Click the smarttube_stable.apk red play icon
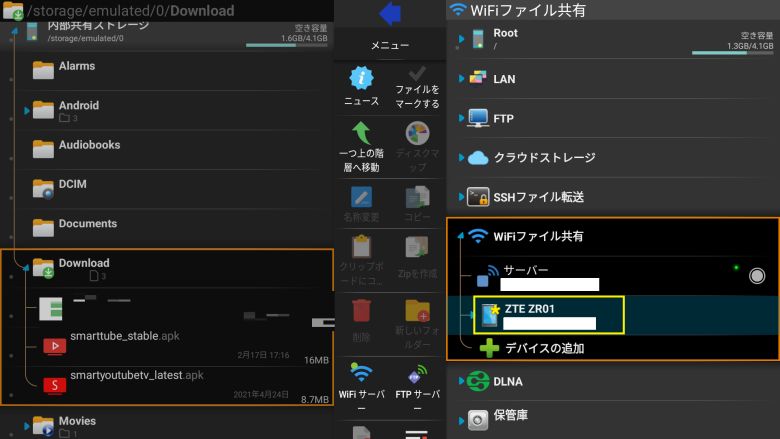 pos(55,346)
